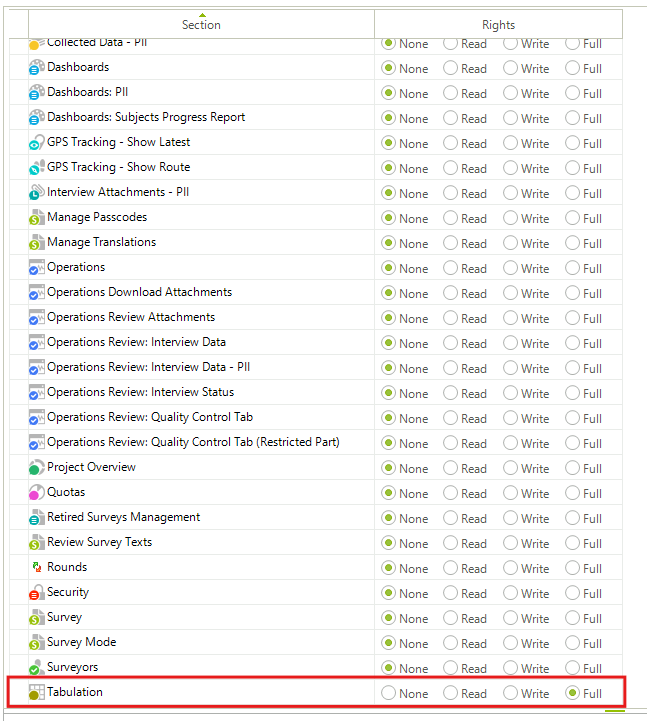Set Dashboards rights to Read
Image resolution: width=647 pixels, height=721 pixels.
[x=451, y=68]
